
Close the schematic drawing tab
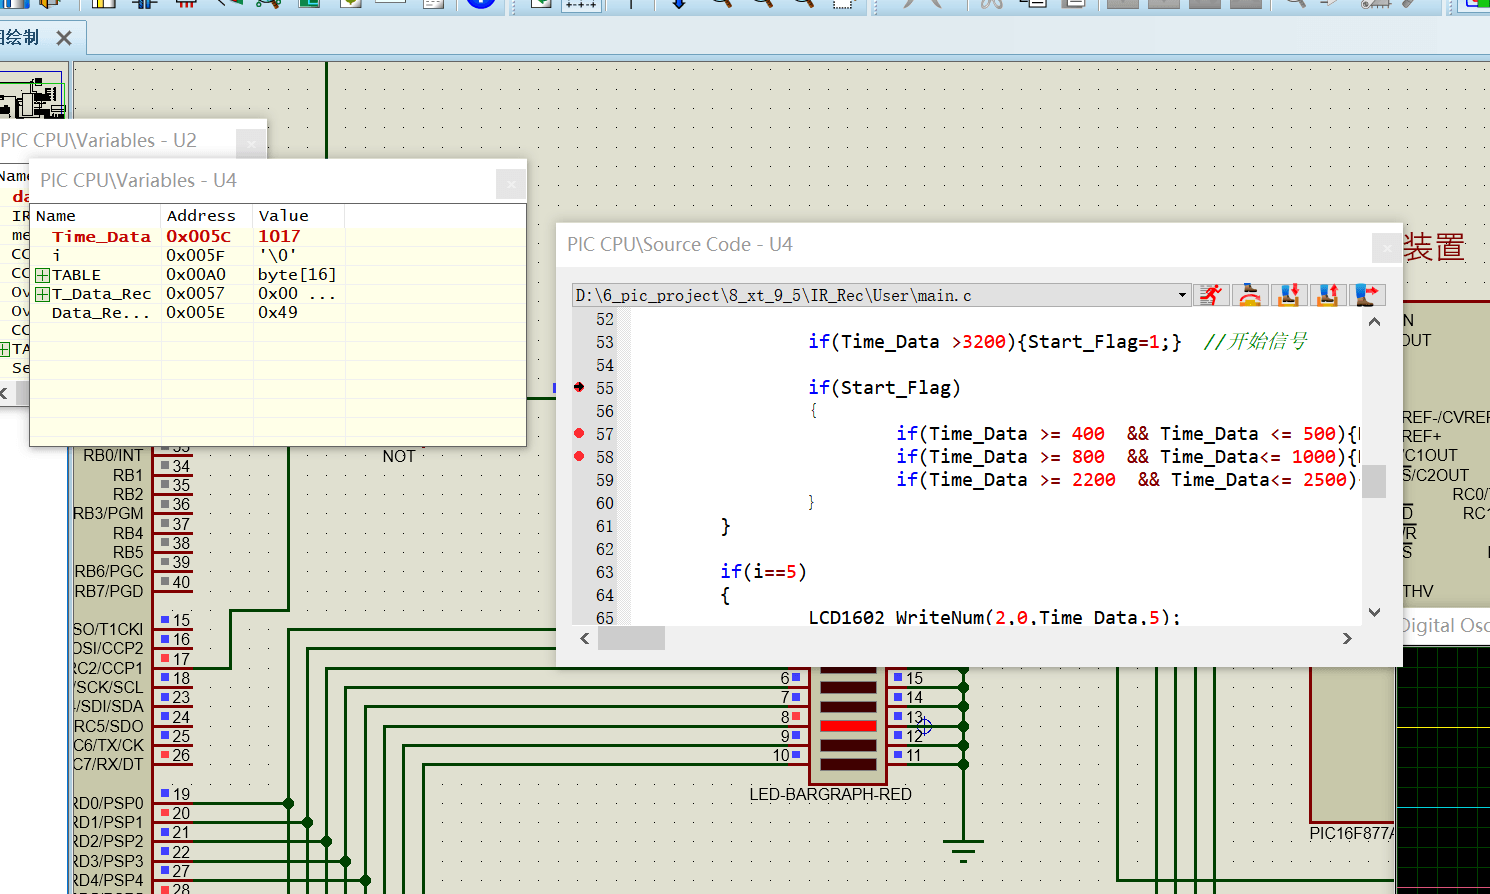coord(64,38)
